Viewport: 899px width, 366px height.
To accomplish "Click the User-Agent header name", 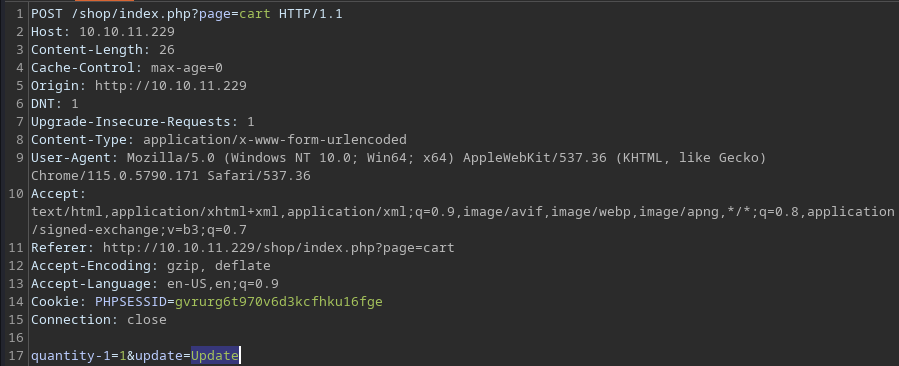I will 71,157.
